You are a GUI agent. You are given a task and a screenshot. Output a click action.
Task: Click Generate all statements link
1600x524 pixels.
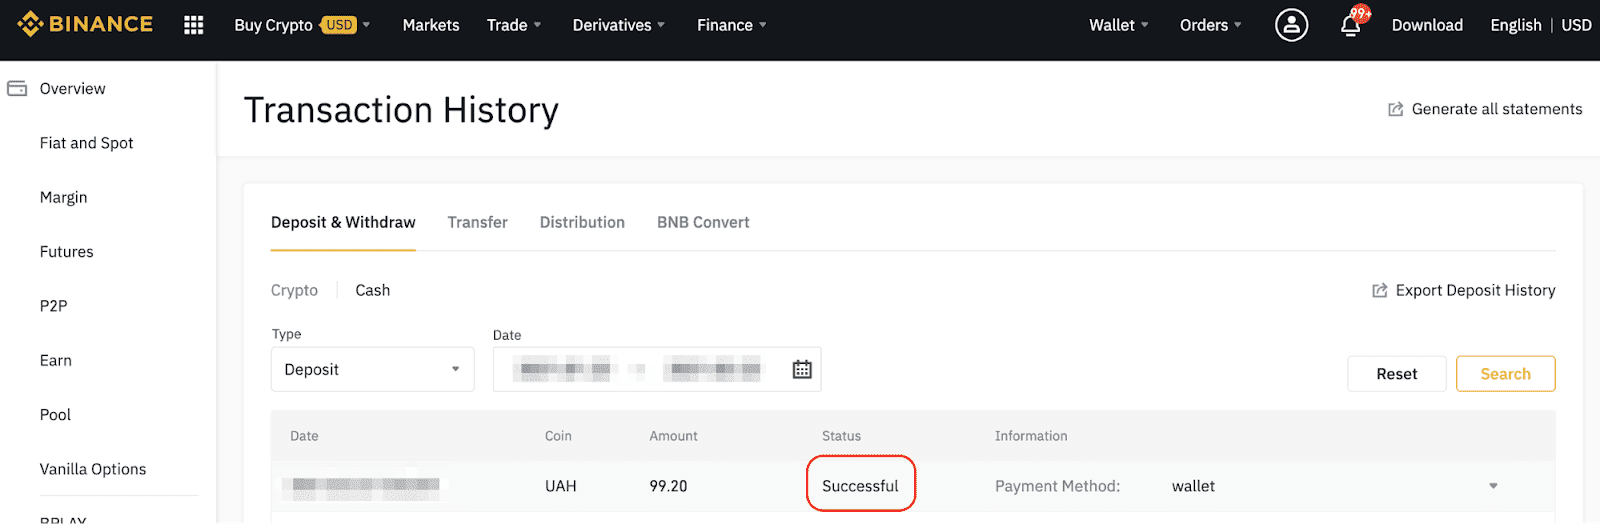pyautogui.click(x=1497, y=109)
